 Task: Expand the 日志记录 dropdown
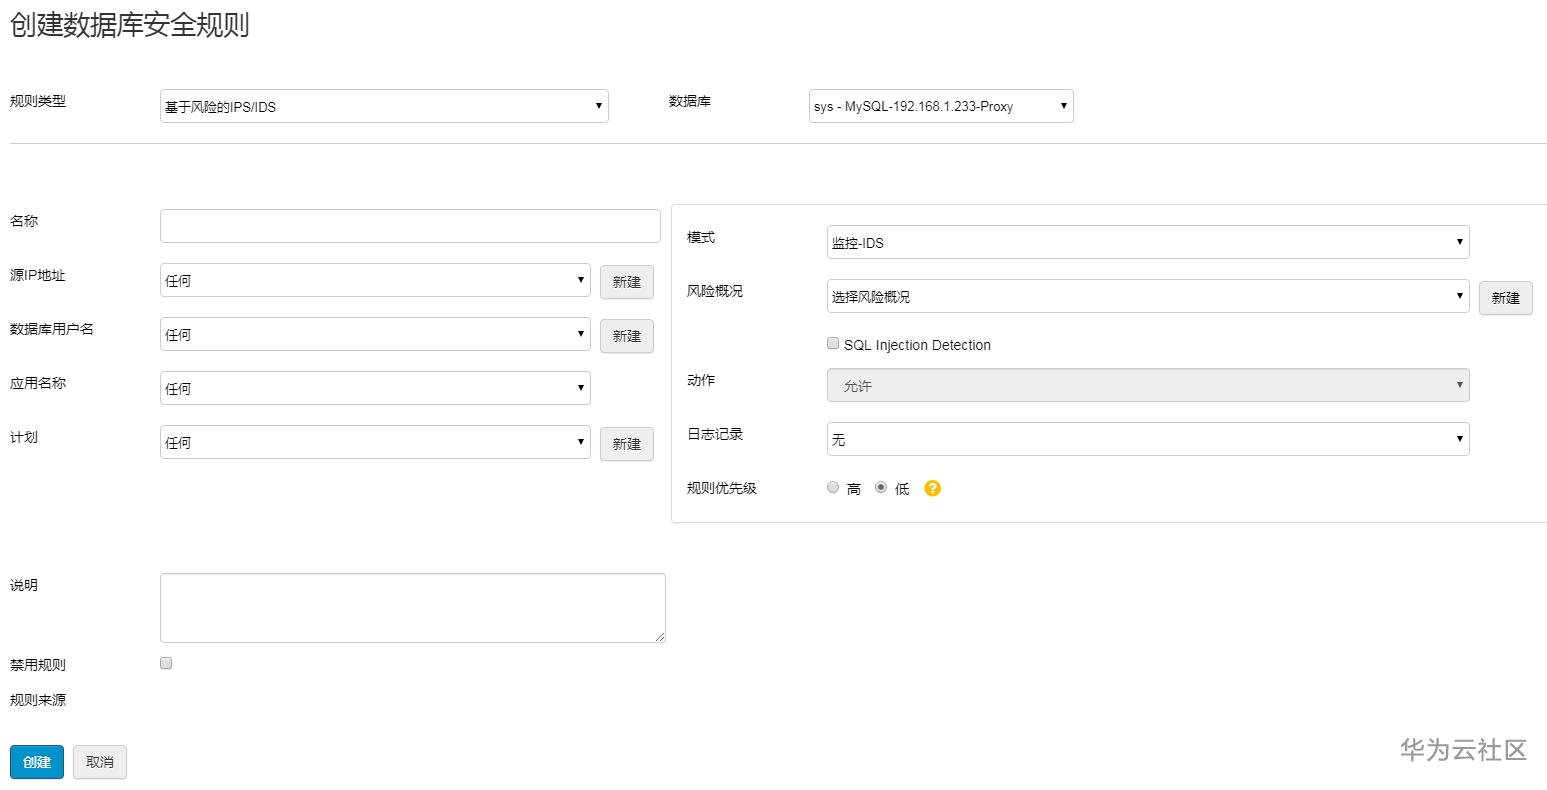(x=1147, y=439)
